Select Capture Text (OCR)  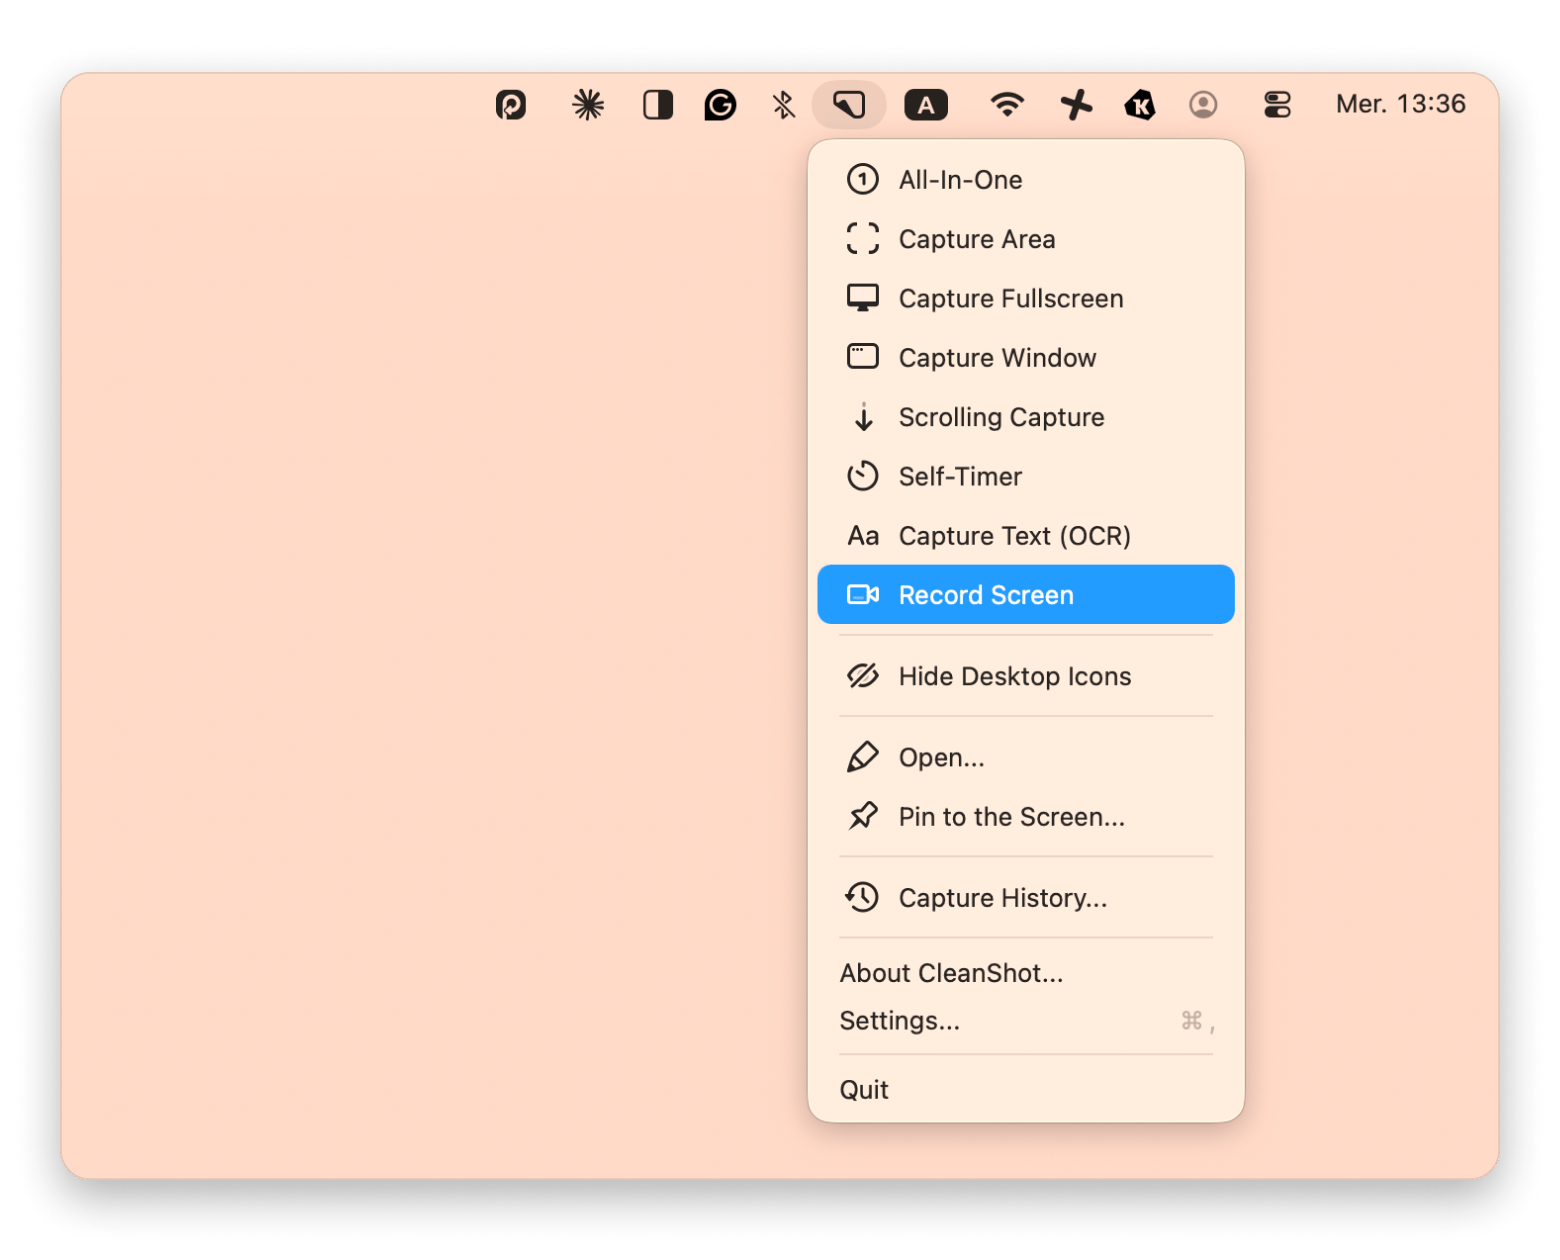click(x=1026, y=536)
